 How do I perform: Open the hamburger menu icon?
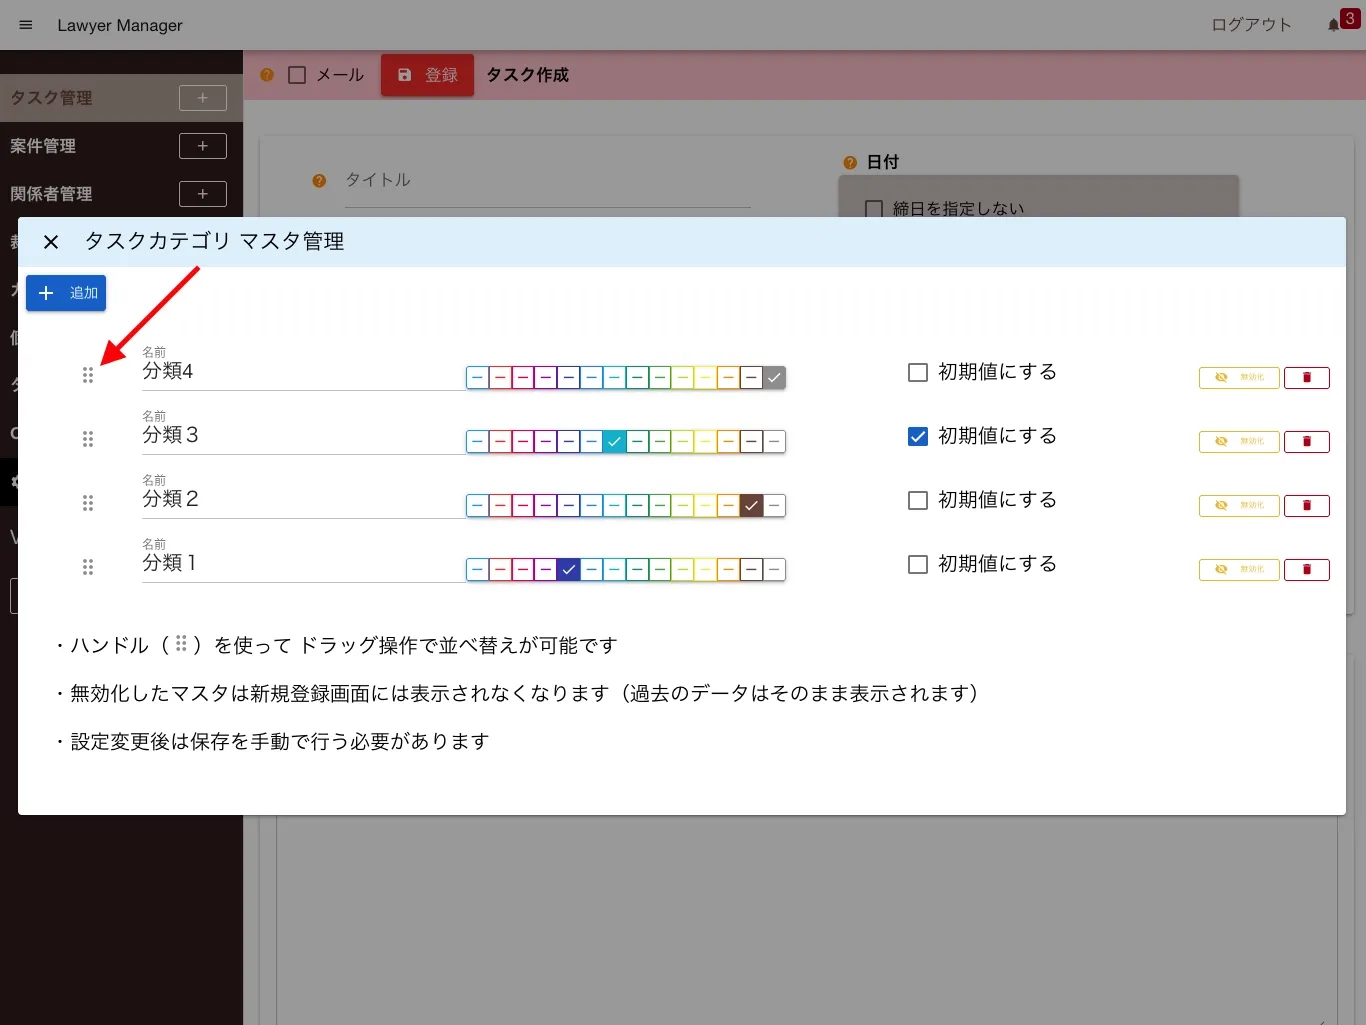[26, 25]
